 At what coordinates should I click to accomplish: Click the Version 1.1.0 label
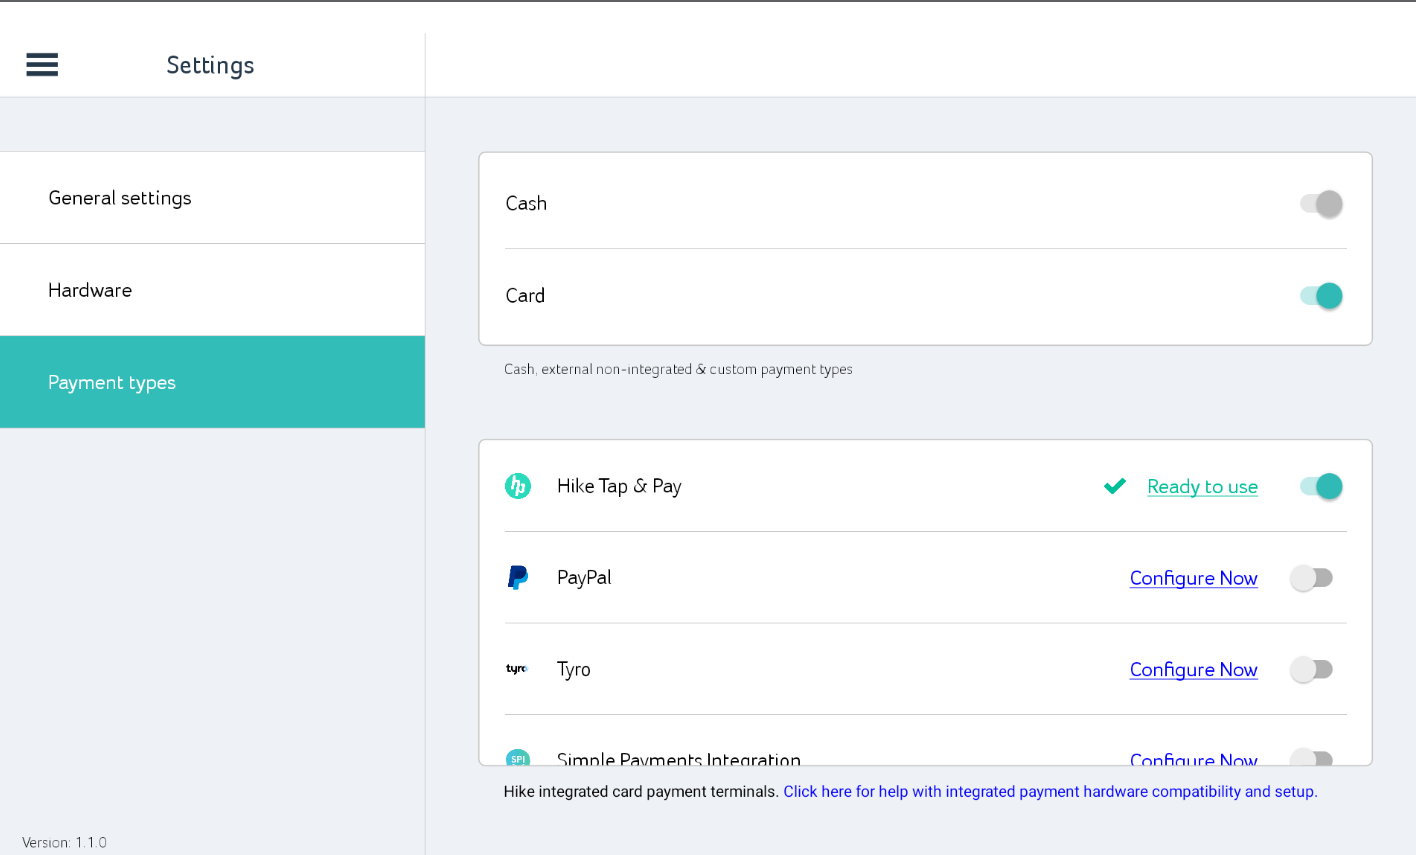point(64,842)
